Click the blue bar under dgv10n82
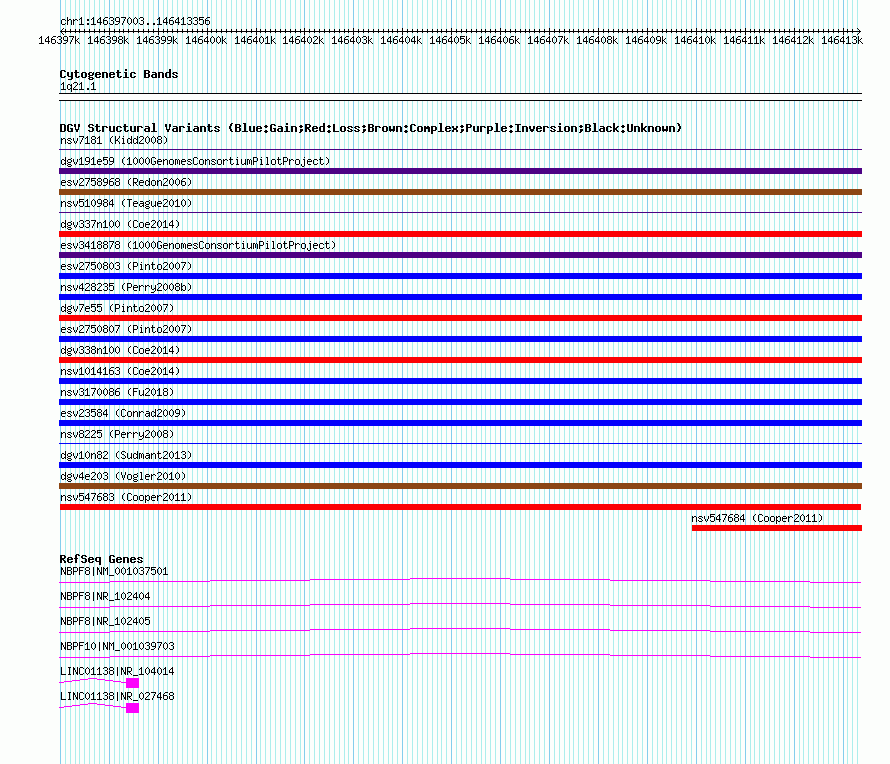This screenshot has height=764, width=890. [x=460, y=465]
